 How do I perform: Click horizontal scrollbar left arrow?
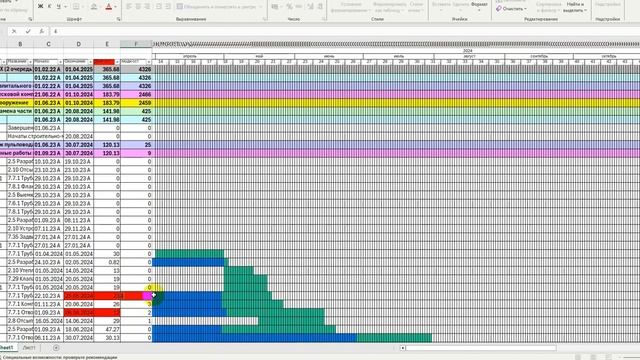tap(402, 348)
